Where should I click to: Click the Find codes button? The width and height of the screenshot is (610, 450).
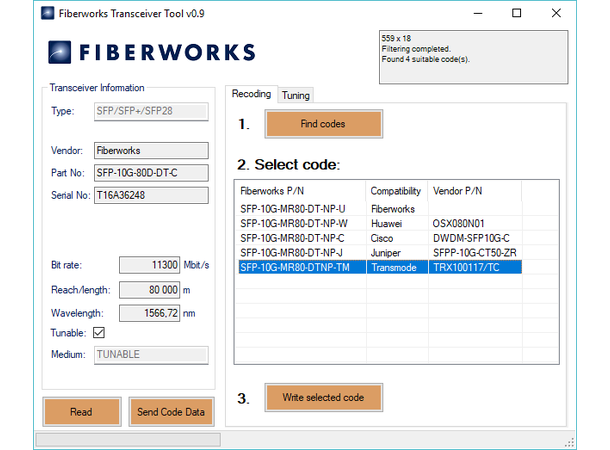point(324,124)
